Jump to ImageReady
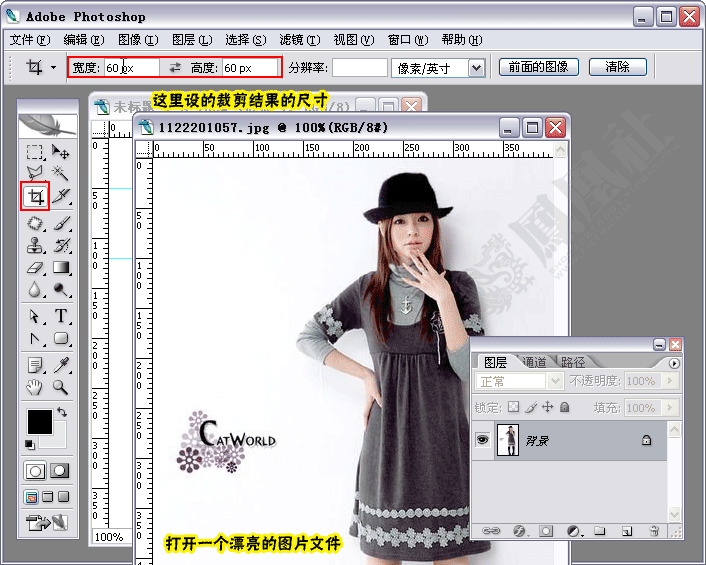The height and width of the screenshot is (565, 706). pos(47,523)
